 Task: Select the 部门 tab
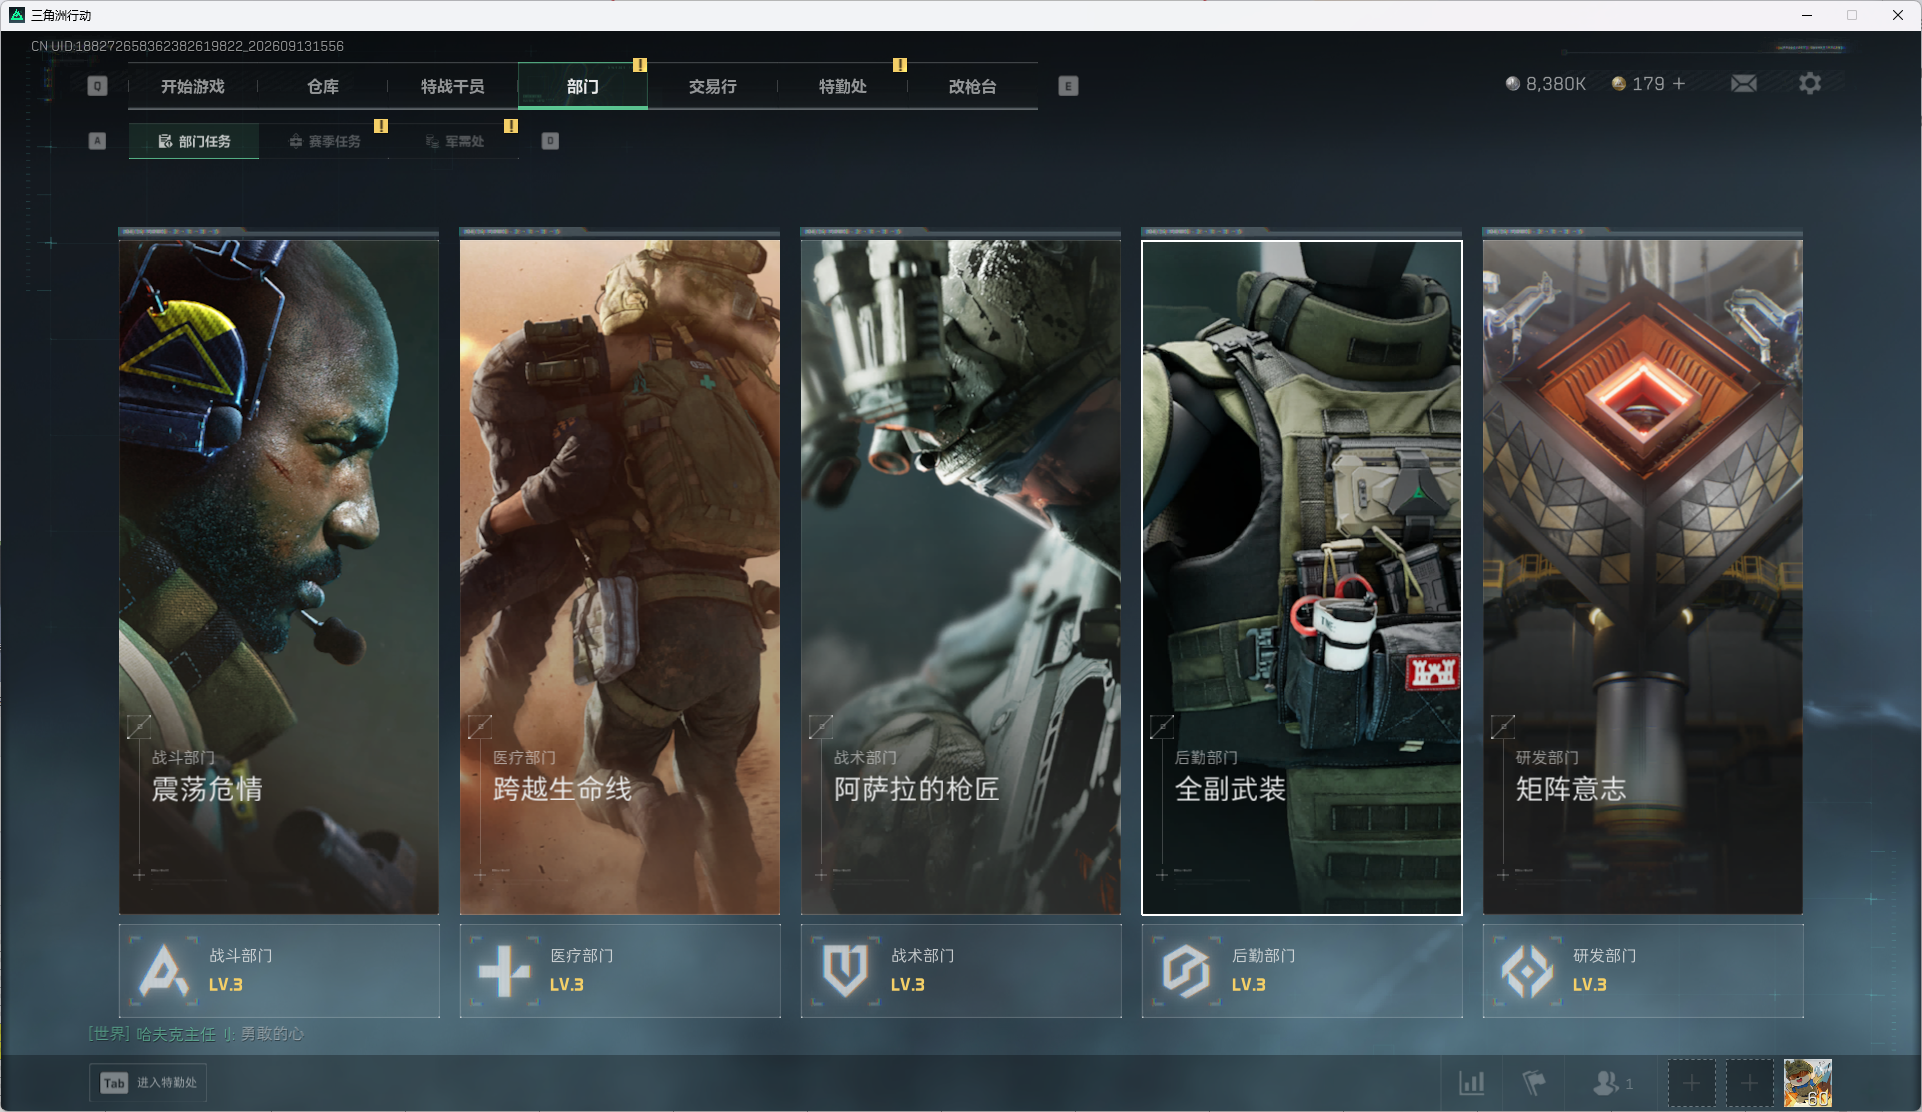(x=583, y=86)
